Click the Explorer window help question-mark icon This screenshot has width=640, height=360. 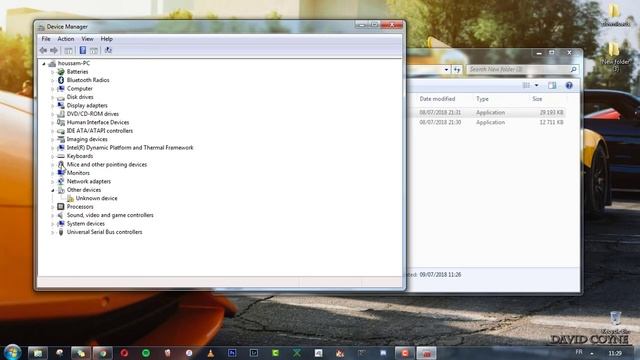569,85
